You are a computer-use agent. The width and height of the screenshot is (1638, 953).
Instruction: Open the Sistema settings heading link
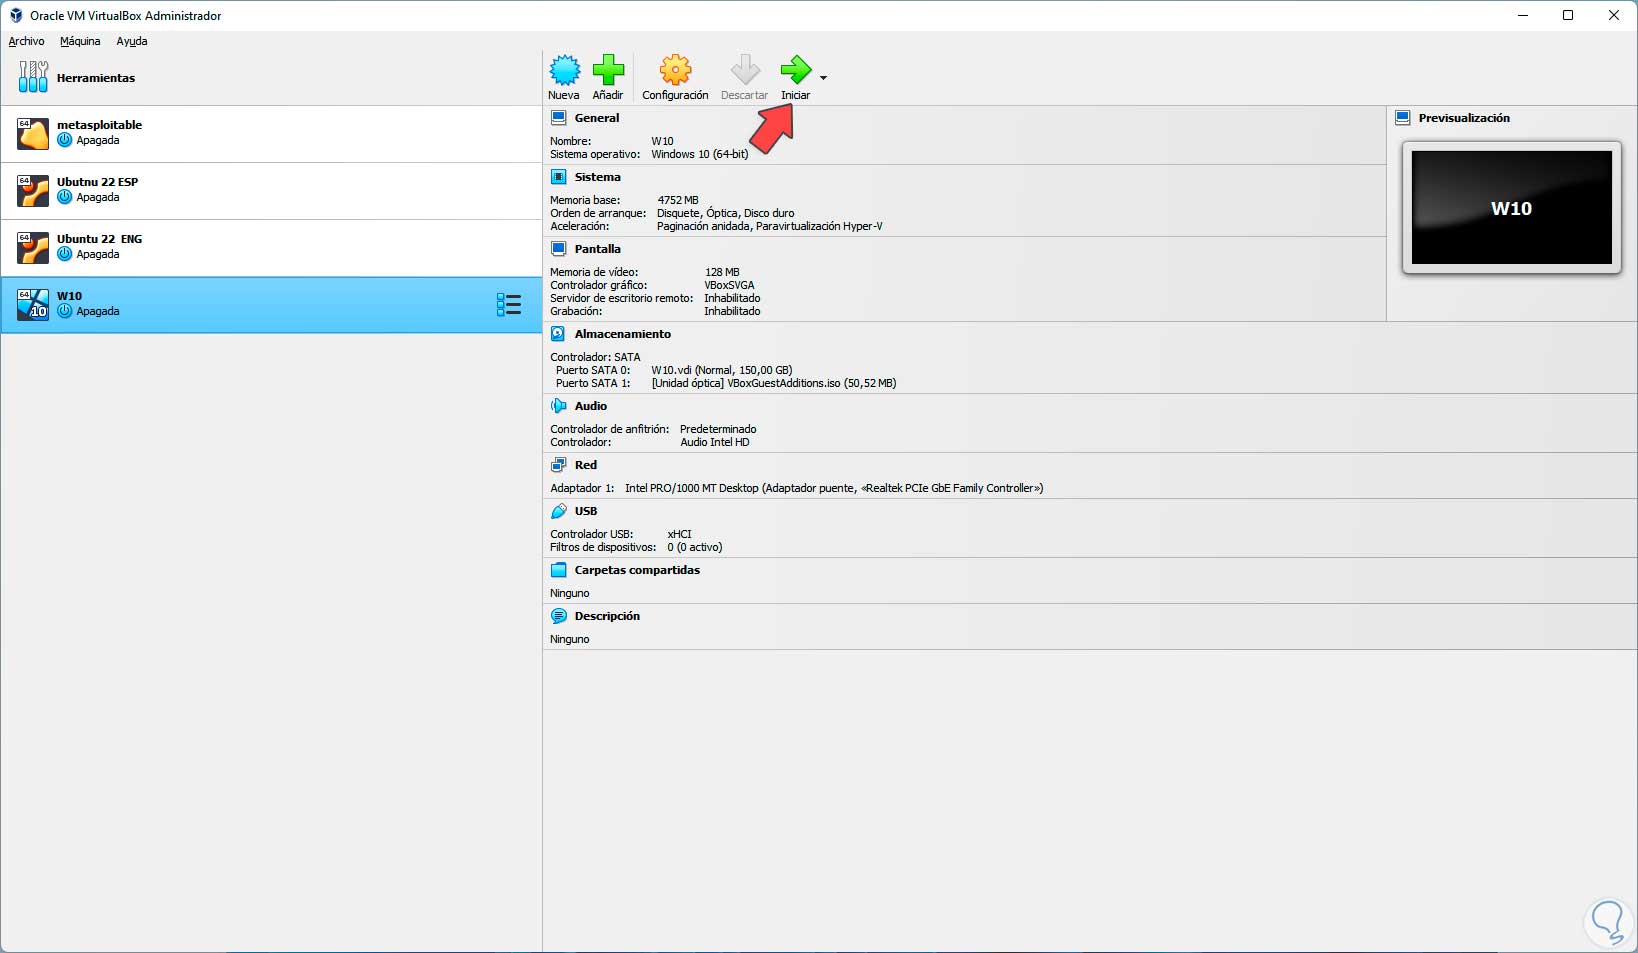(597, 177)
